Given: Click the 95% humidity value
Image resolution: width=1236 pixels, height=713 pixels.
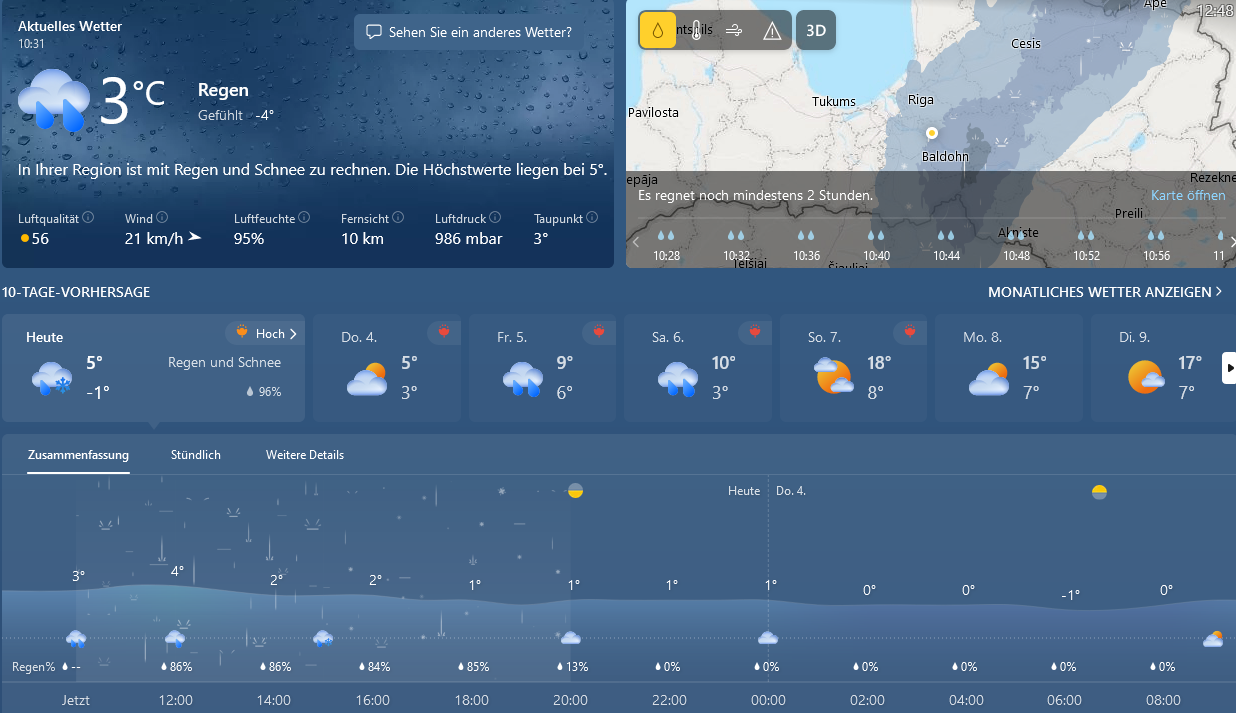Looking at the screenshot, I should (249, 238).
